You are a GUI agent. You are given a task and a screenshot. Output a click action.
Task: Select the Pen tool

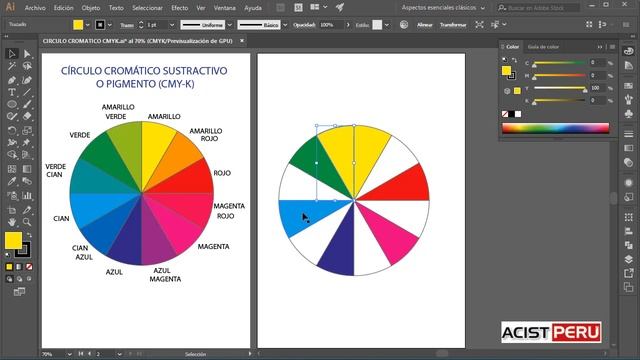pos(12,80)
